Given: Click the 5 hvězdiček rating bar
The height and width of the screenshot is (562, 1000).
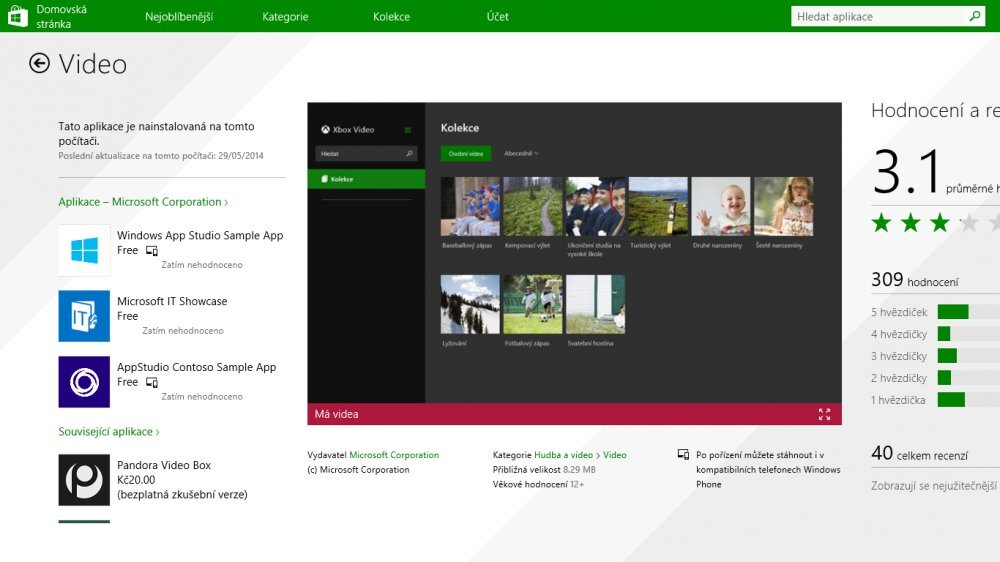Looking at the screenshot, I should coord(969,312).
